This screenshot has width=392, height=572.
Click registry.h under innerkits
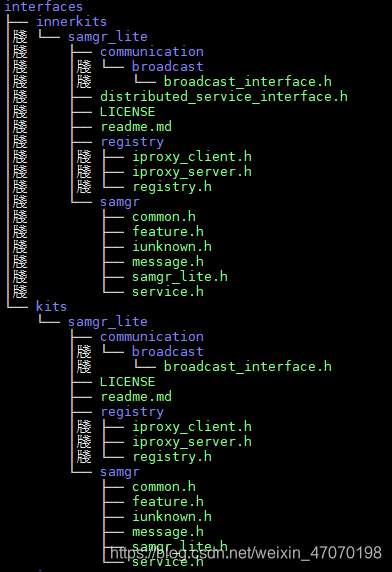(172, 187)
